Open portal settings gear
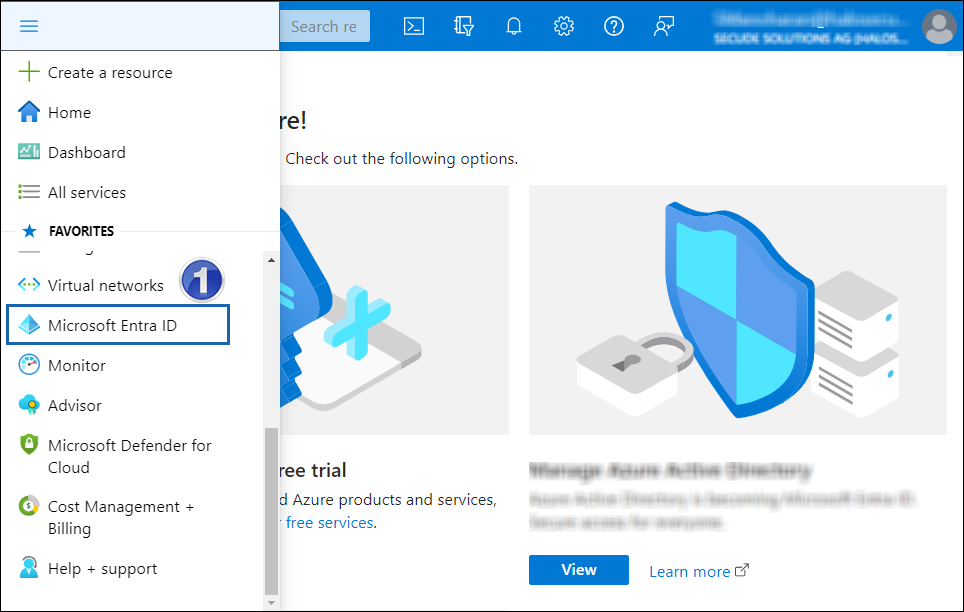Screen dimensions: 964x612 coord(564,26)
